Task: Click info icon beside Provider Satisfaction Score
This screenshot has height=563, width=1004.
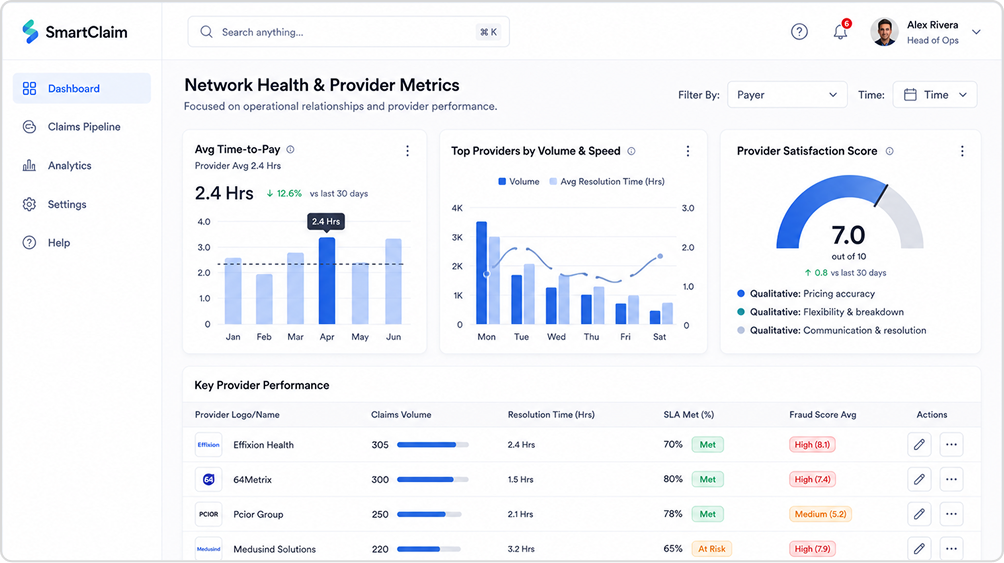Action: [x=889, y=151]
